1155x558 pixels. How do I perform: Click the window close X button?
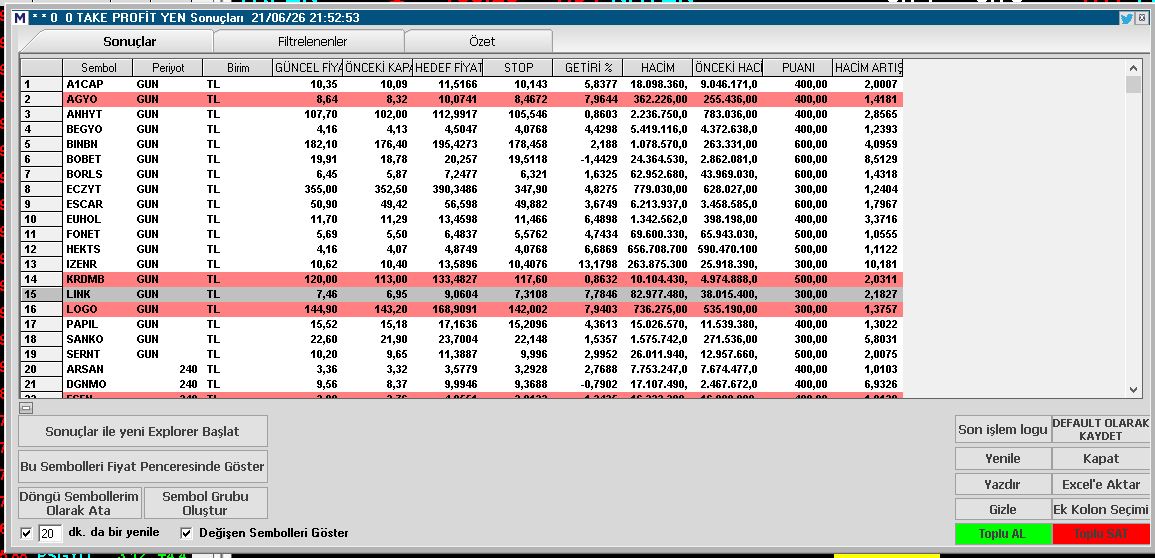pos(1142,18)
